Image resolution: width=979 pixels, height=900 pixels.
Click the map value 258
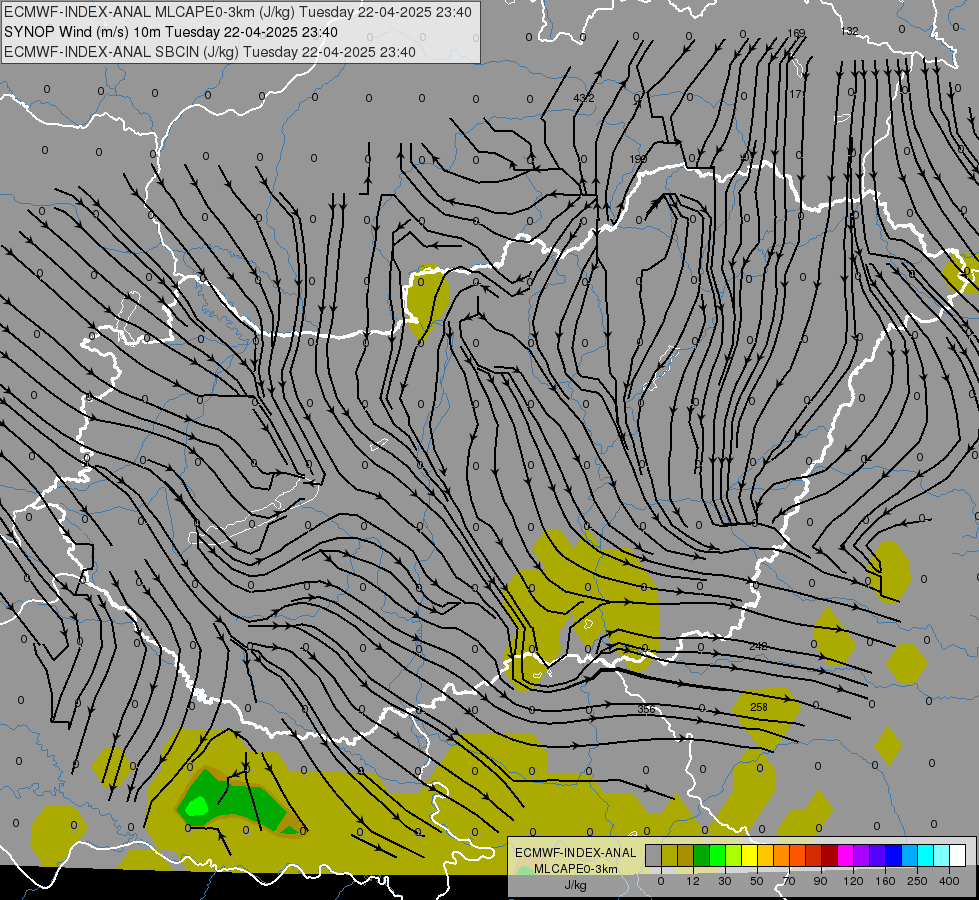tap(759, 707)
